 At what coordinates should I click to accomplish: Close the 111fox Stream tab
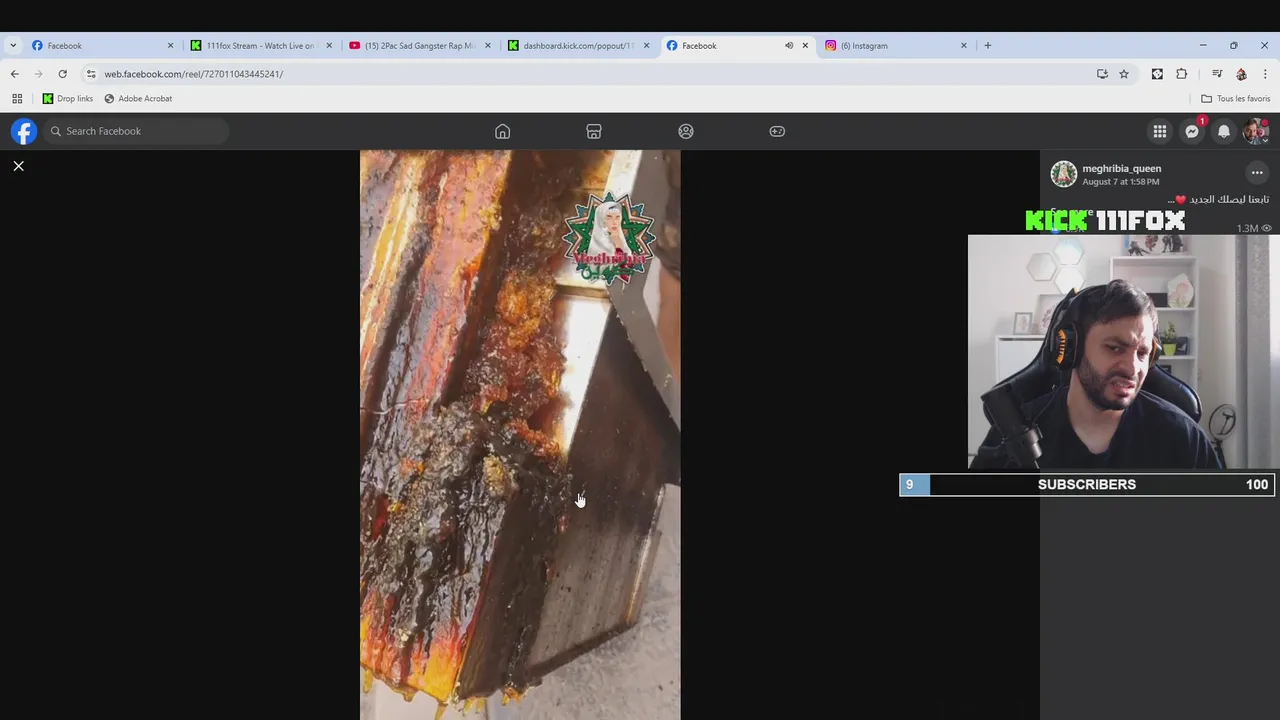click(329, 45)
